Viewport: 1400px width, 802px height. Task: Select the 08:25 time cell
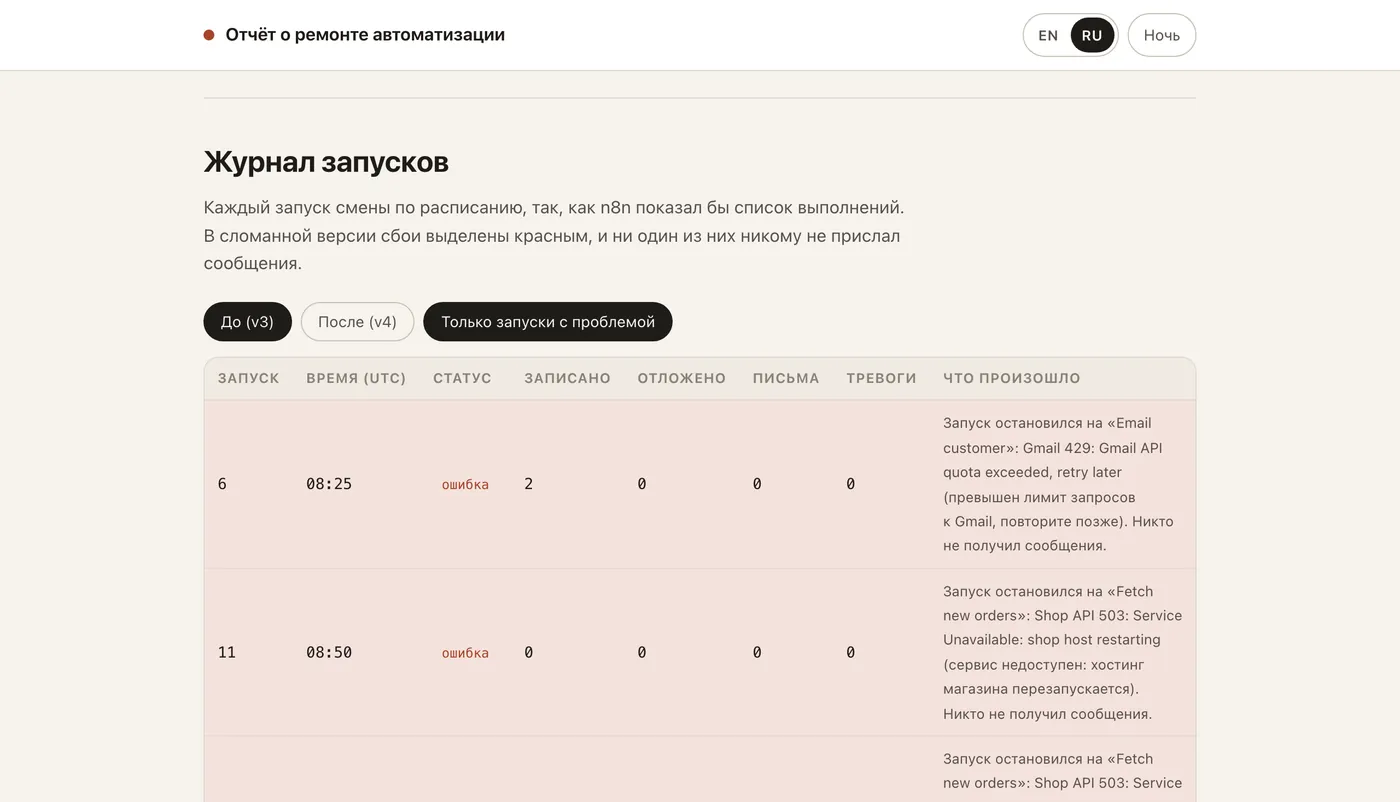[329, 484]
